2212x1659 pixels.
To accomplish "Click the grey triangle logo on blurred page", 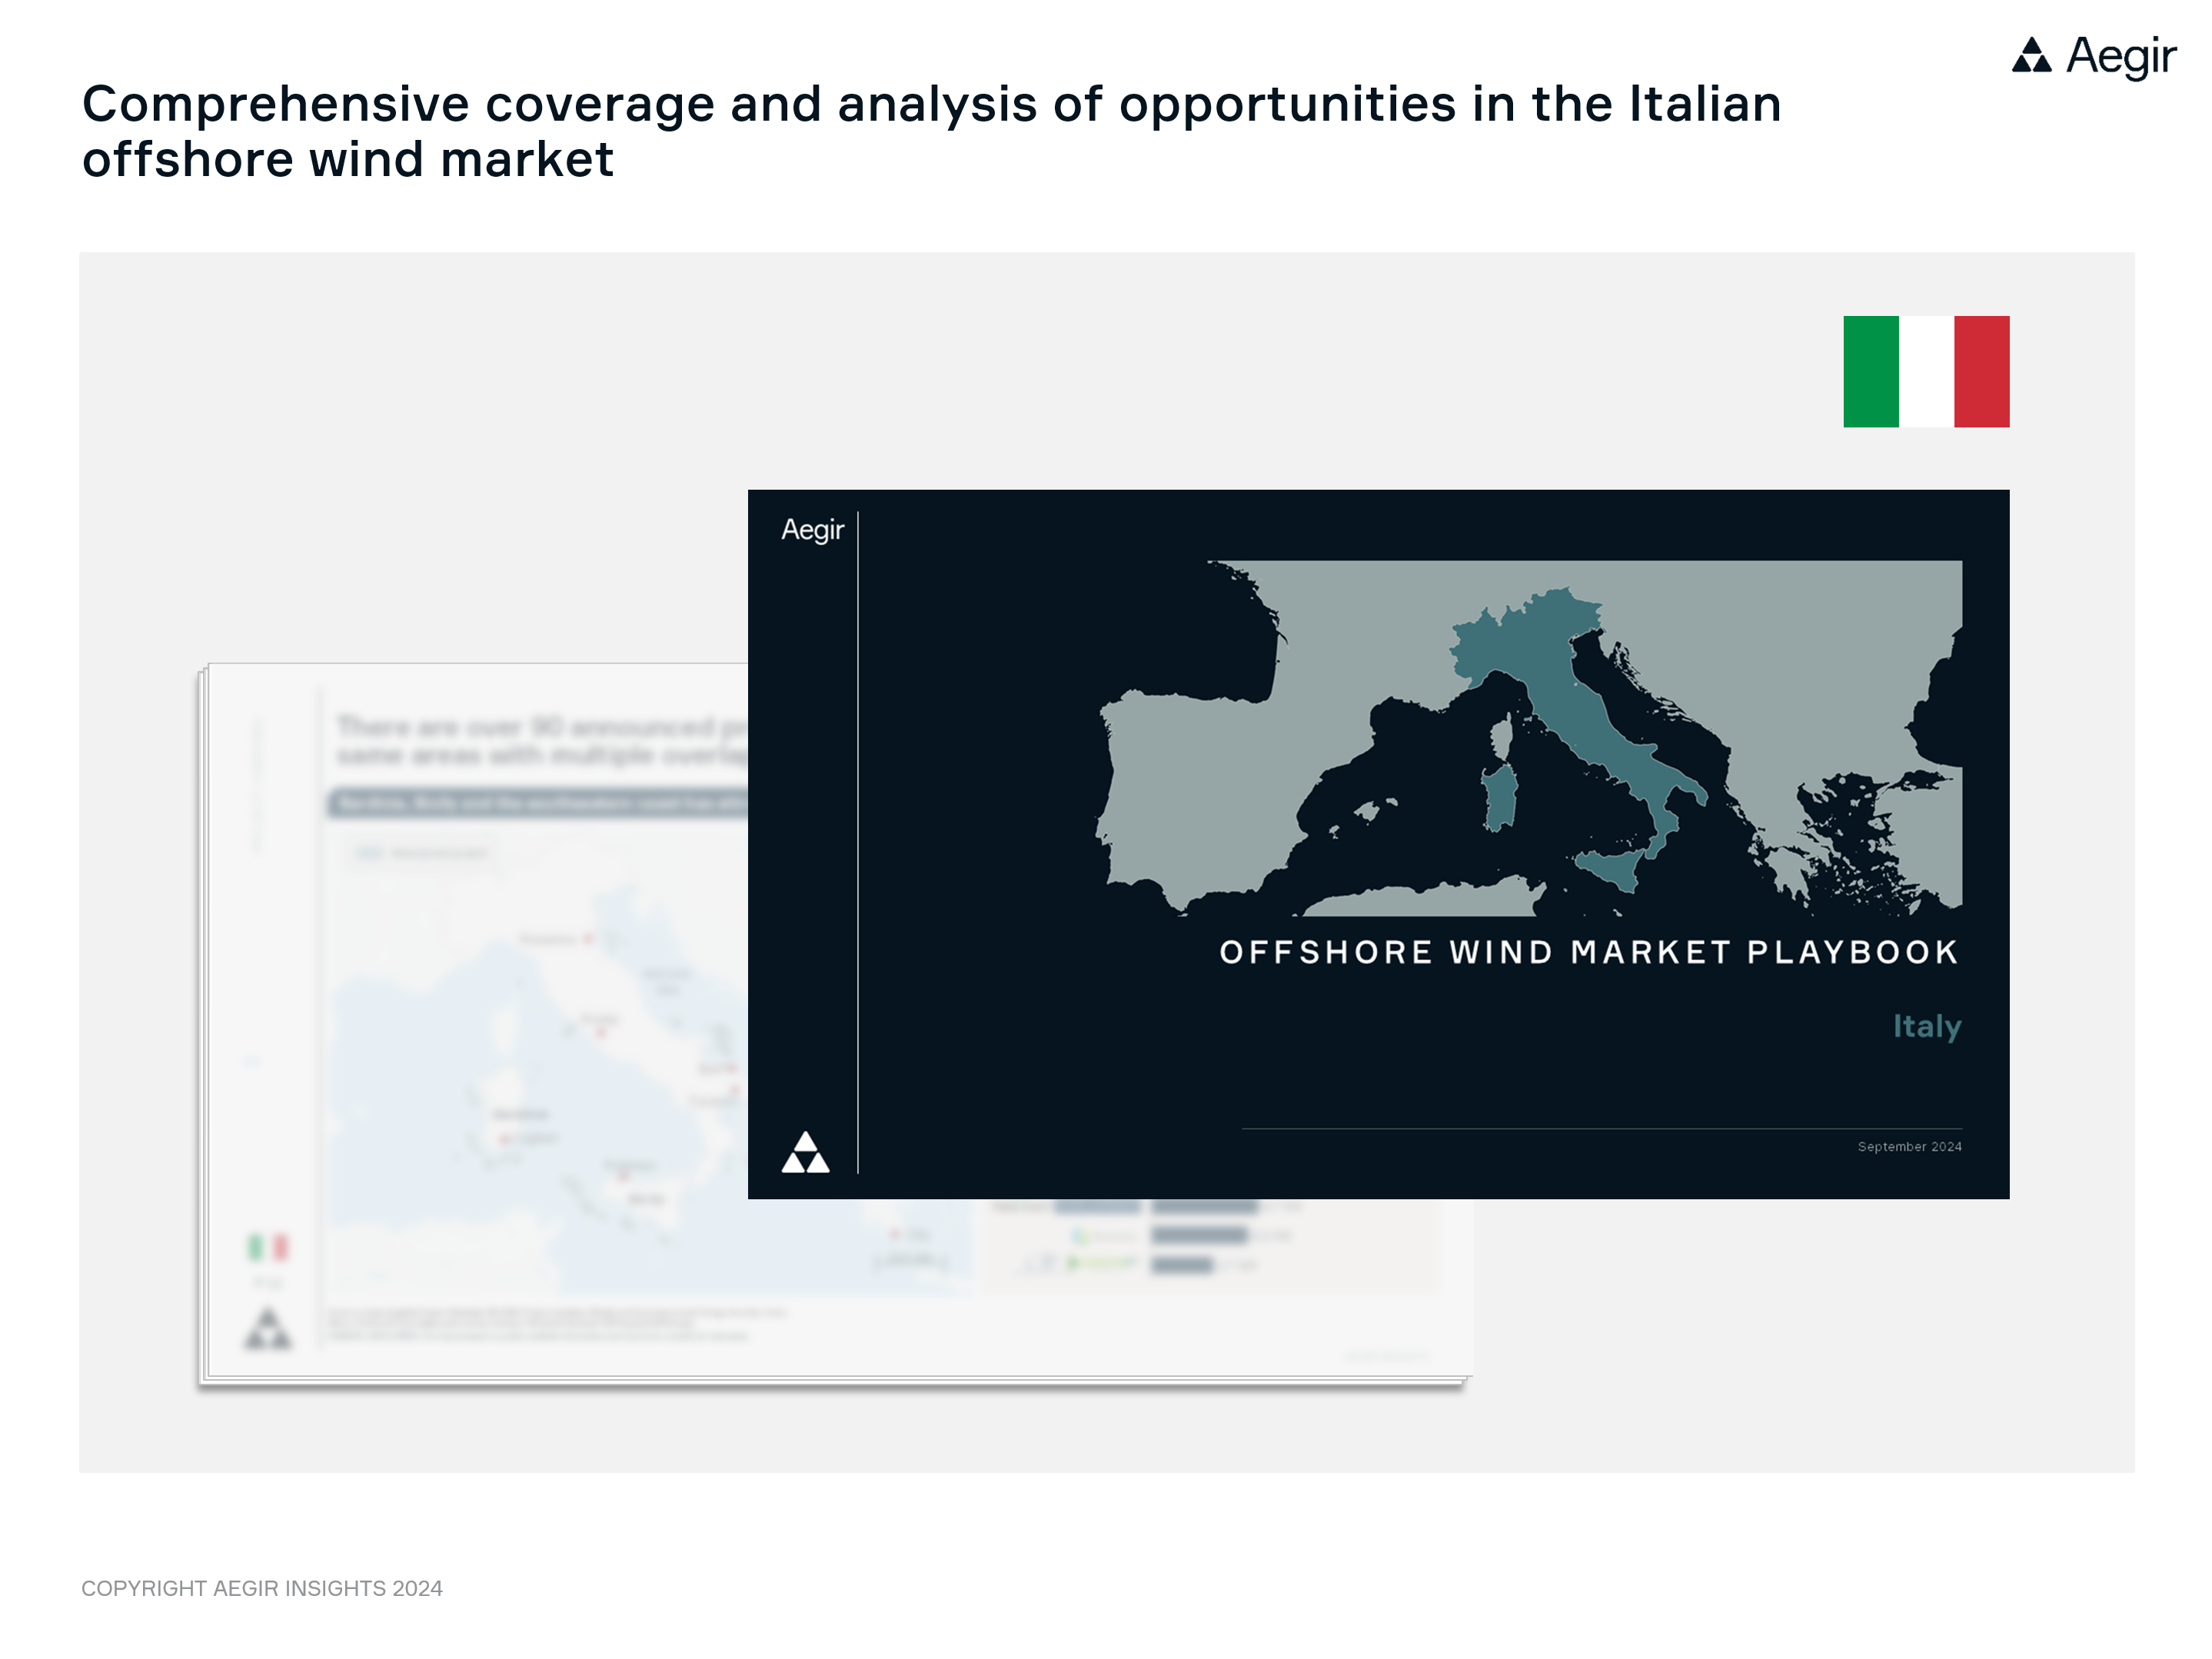I will point(268,1329).
